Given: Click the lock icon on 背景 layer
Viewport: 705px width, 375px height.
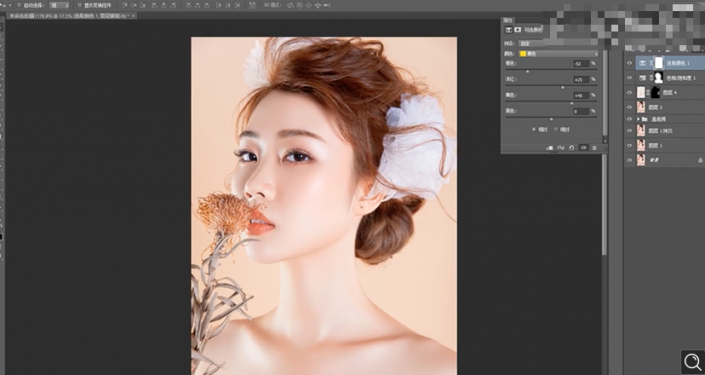Looking at the screenshot, I should click(x=700, y=160).
